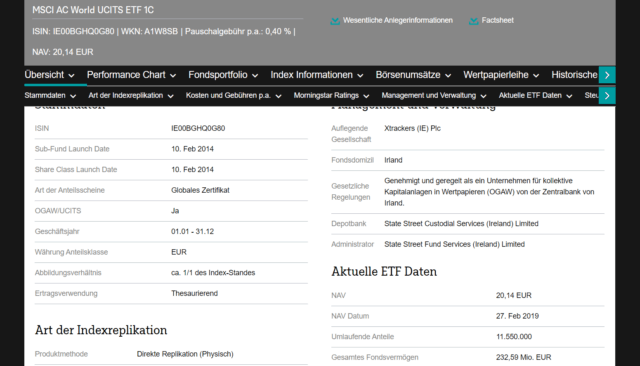
Task: Expand chevron next to Aktuelle ETF Daten
Action: [569, 96]
